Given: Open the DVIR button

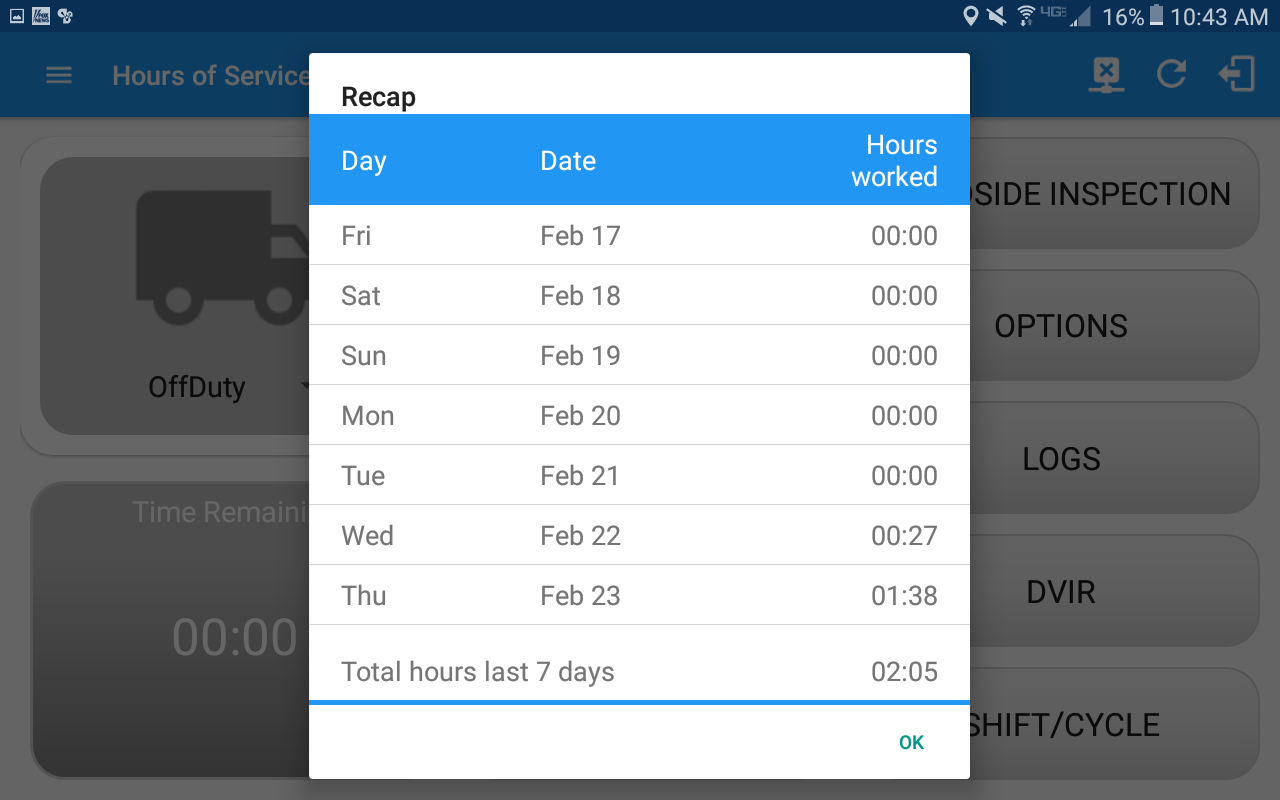Looking at the screenshot, I should 1110,592.
